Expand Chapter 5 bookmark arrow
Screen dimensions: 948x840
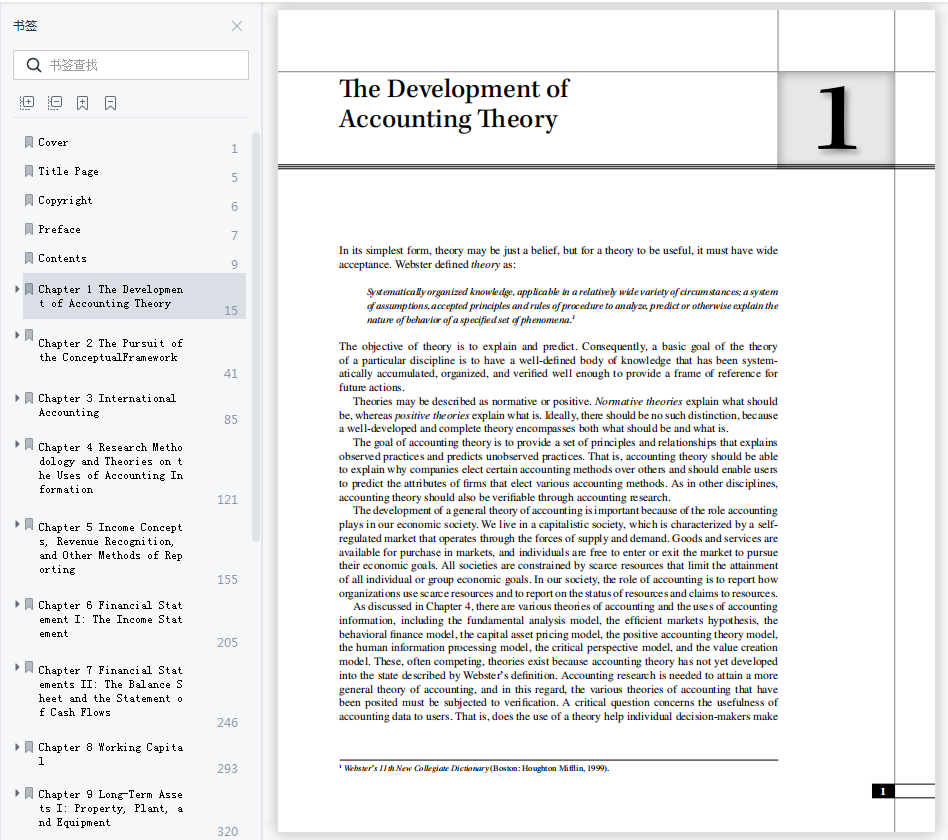click(x=17, y=524)
